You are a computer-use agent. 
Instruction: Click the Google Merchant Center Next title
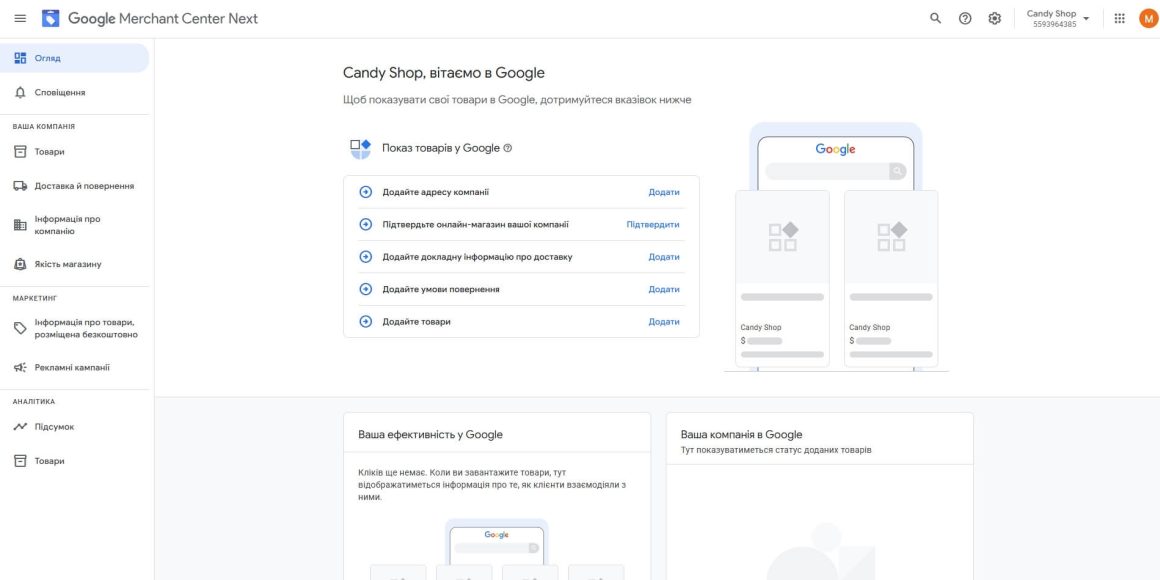coord(163,18)
